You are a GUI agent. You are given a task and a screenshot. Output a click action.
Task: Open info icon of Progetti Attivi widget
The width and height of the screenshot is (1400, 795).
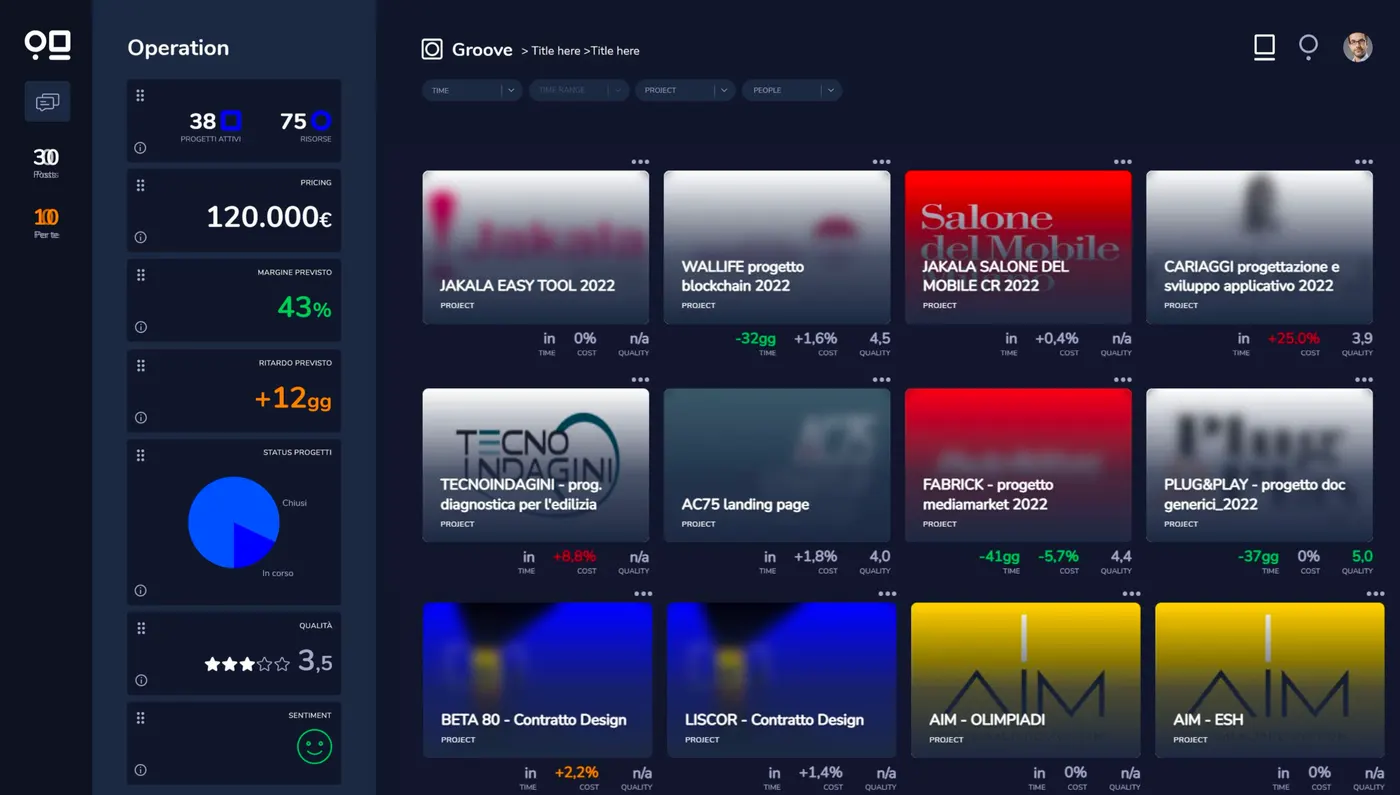click(140, 148)
